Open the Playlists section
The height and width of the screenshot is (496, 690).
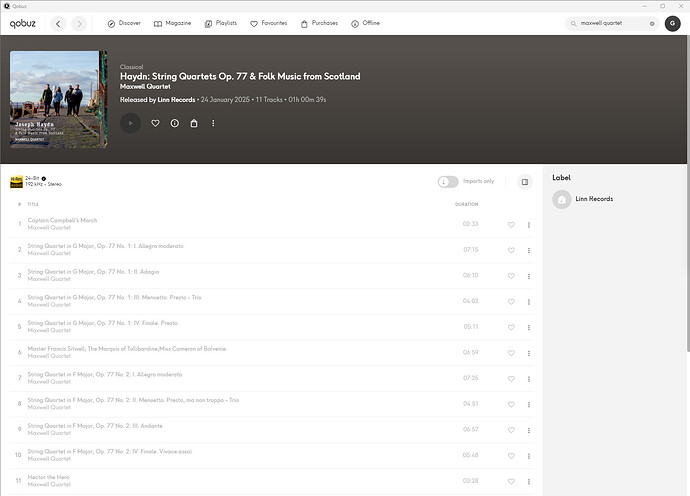click(x=221, y=23)
